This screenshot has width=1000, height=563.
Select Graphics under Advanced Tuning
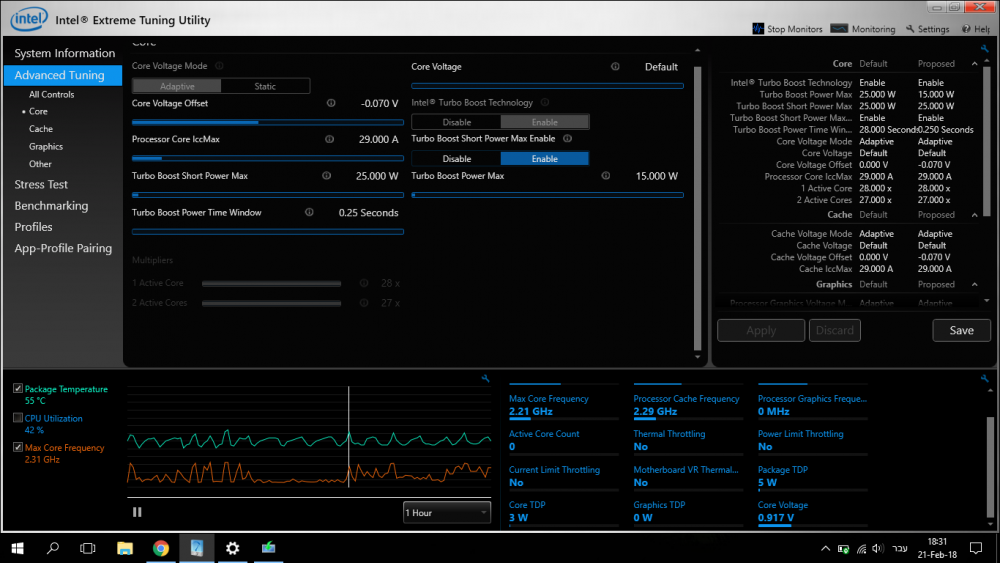point(46,147)
